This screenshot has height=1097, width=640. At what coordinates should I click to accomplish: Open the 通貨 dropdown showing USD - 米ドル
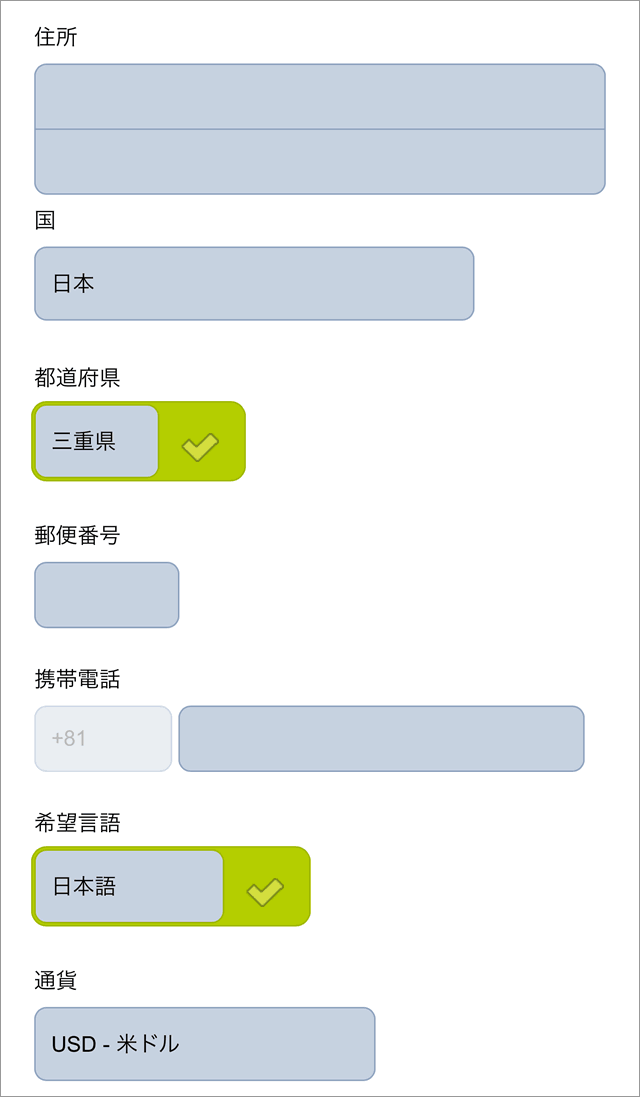[x=204, y=1044]
